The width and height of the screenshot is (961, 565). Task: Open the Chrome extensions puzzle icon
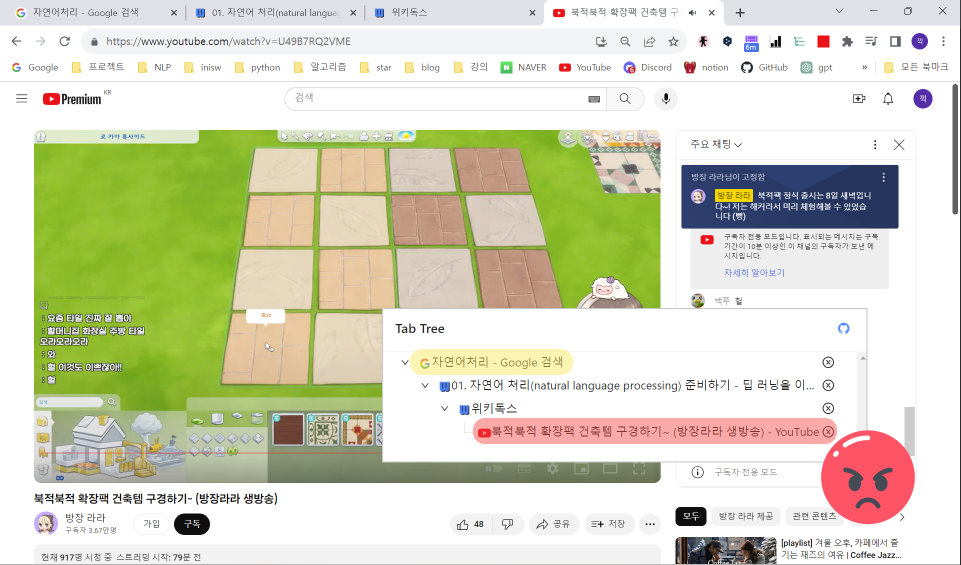pyautogui.click(x=847, y=41)
